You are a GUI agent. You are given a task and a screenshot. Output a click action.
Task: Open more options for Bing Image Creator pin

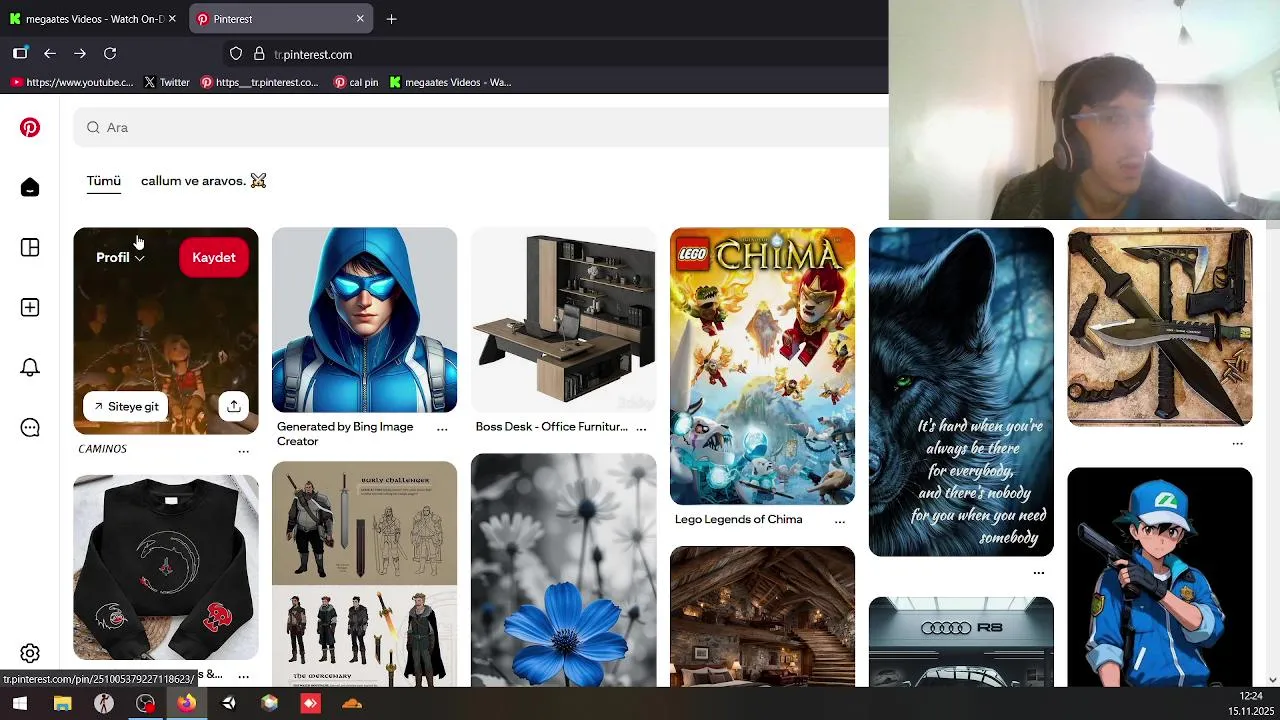[442, 428]
